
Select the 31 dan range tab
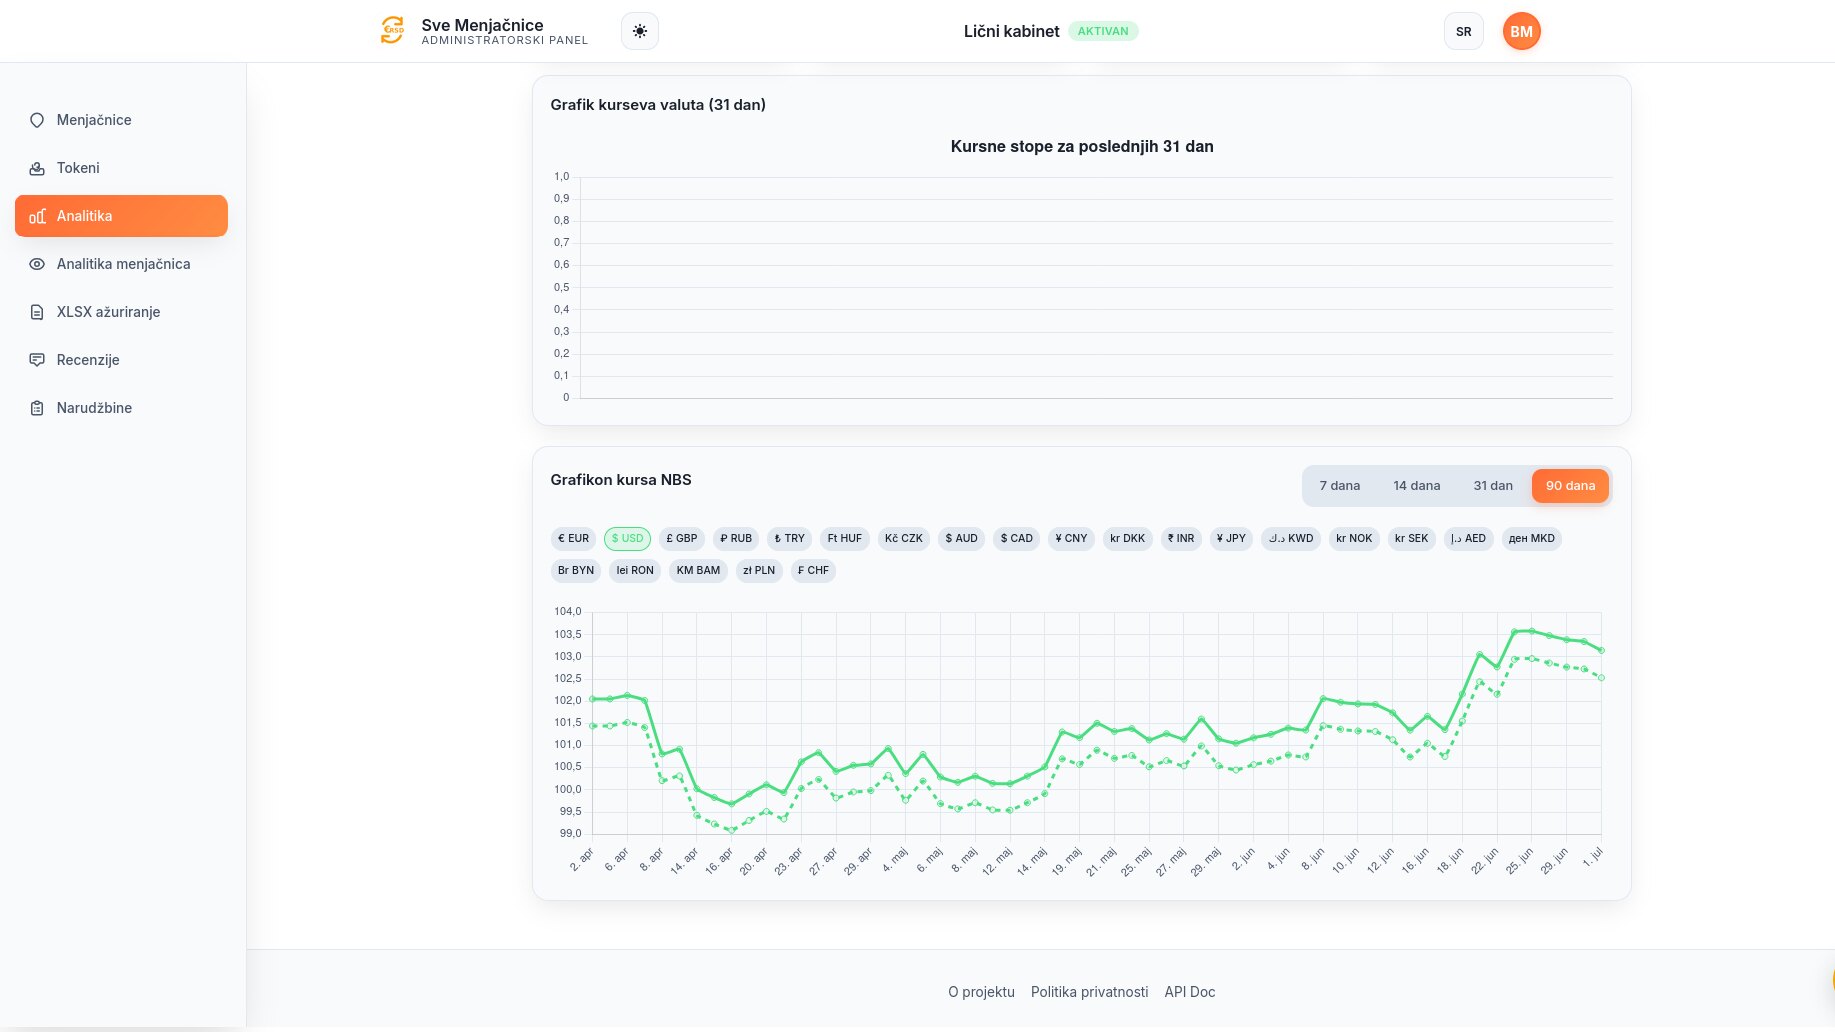1492,486
